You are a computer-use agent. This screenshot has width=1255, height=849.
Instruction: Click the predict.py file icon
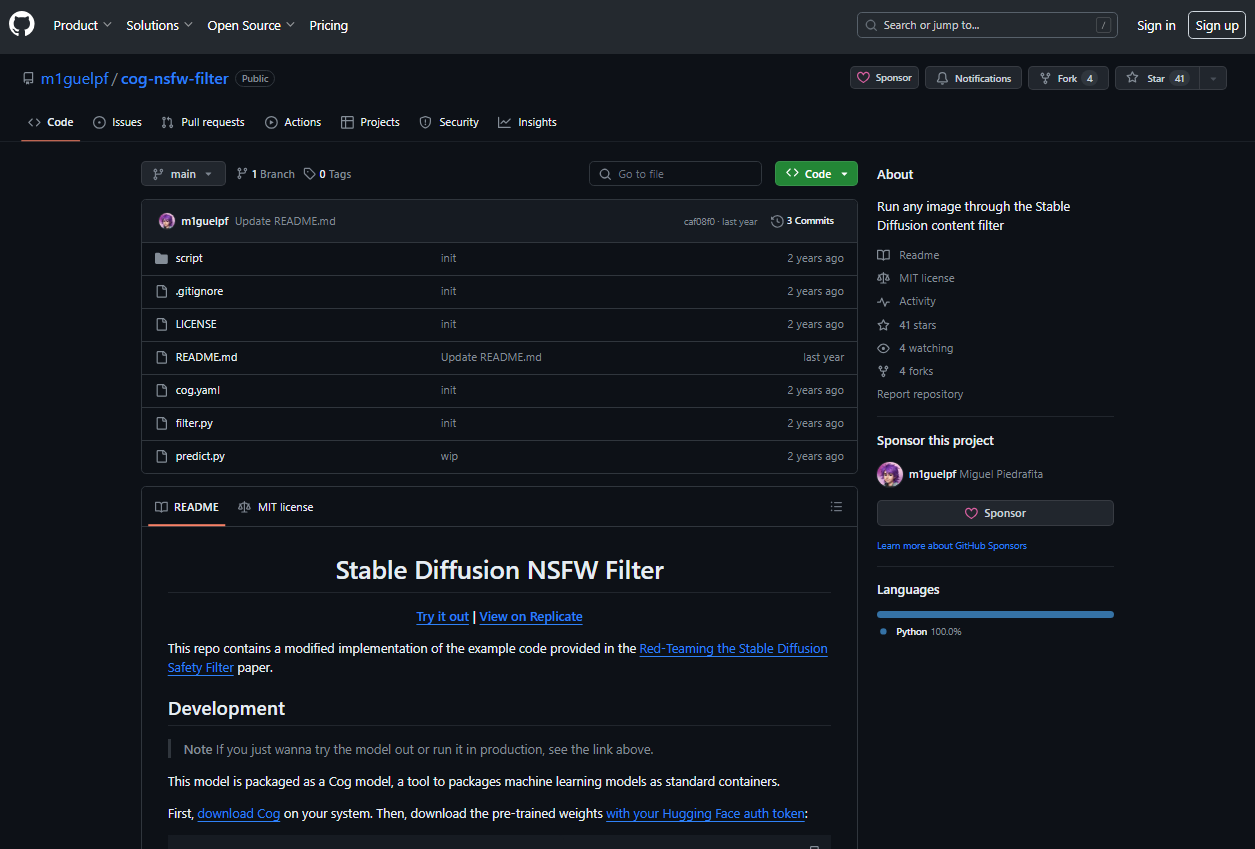(x=162, y=456)
